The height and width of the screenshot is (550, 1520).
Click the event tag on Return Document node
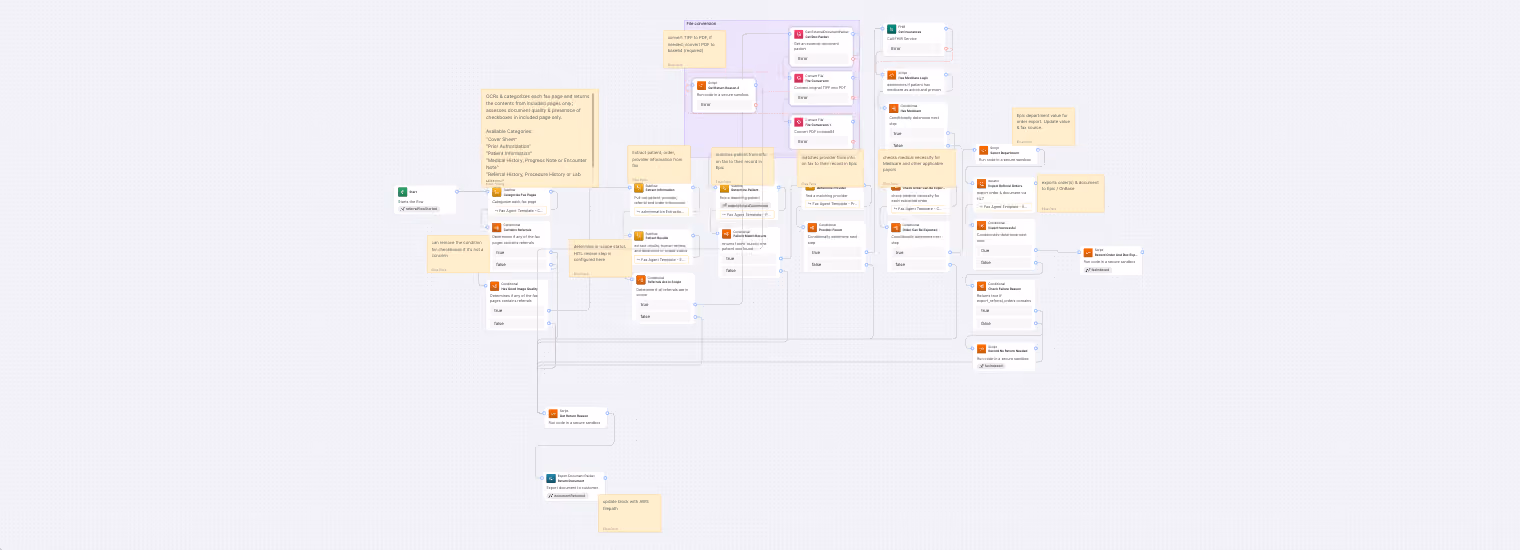click(566, 495)
